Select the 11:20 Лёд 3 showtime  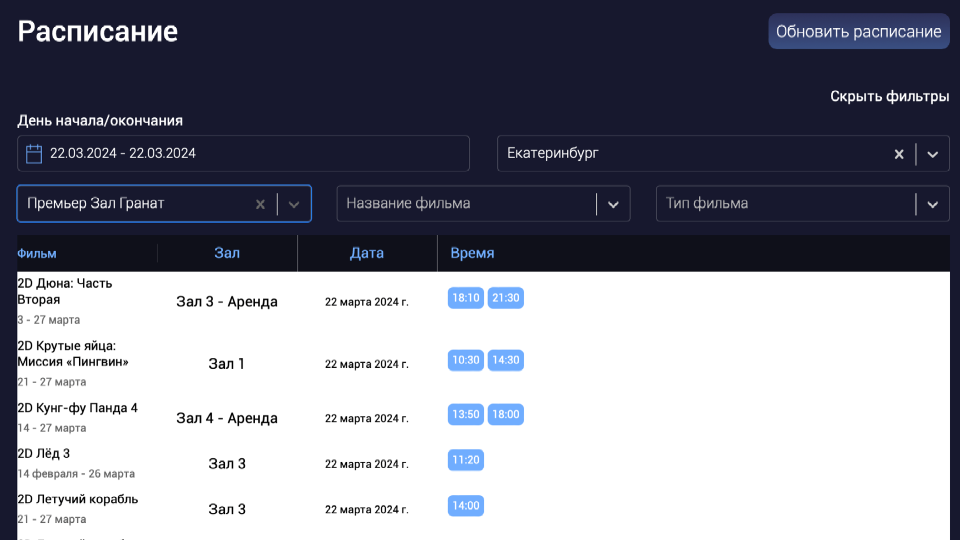[x=466, y=460]
